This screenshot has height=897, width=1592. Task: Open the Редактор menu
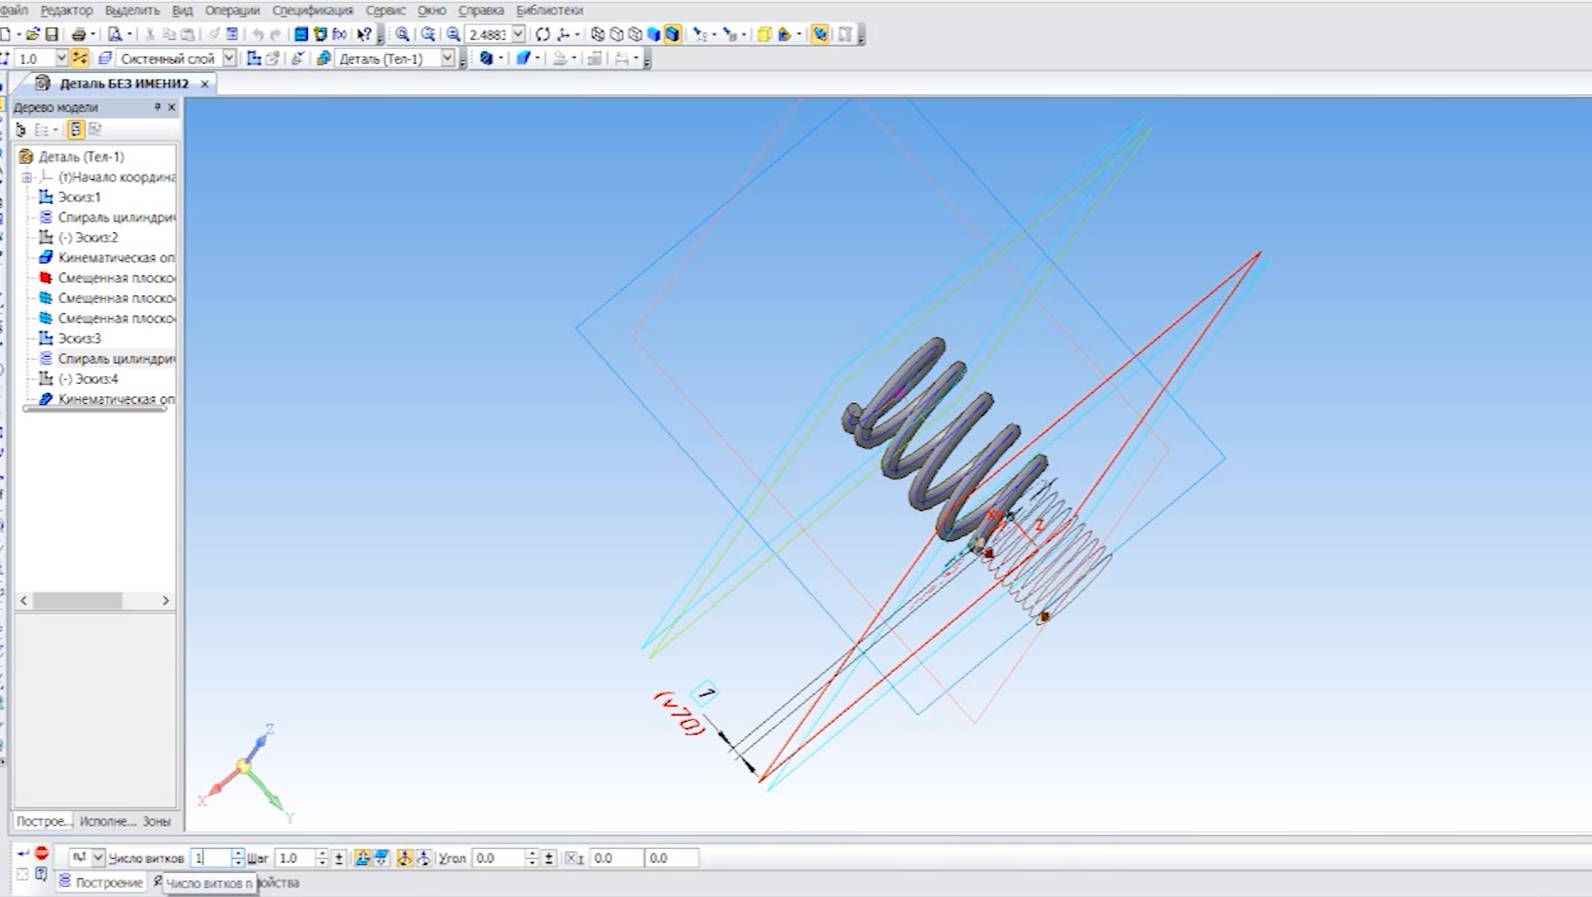pos(66,10)
